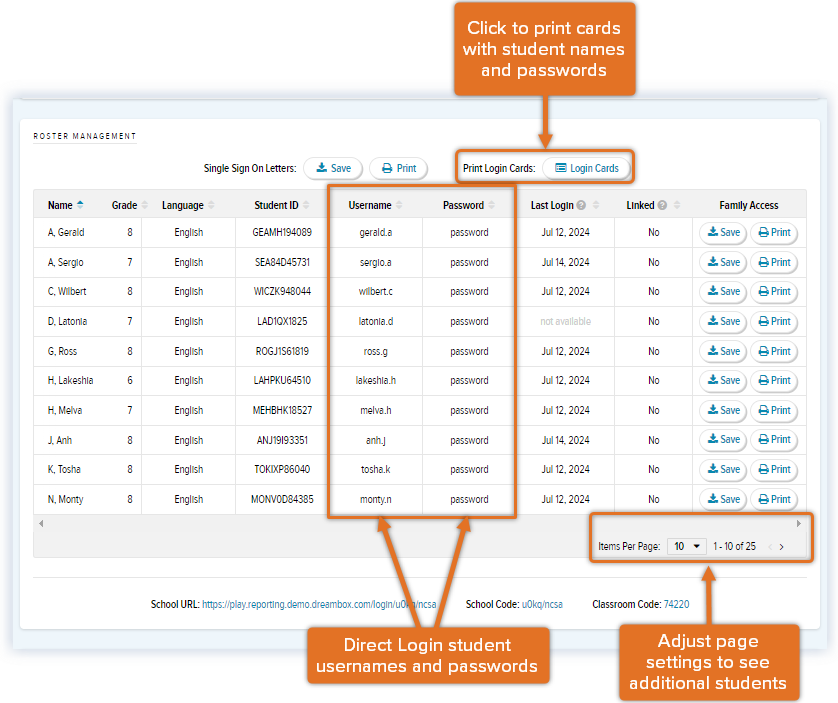Save family access letter for Gerald A
The width and height of the screenshot is (838, 703).
point(723,233)
